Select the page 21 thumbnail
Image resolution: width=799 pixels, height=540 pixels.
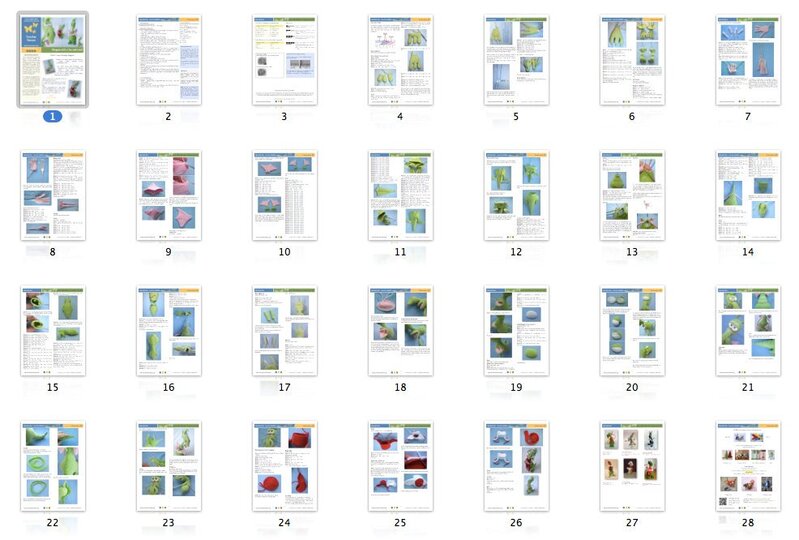pos(748,330)
